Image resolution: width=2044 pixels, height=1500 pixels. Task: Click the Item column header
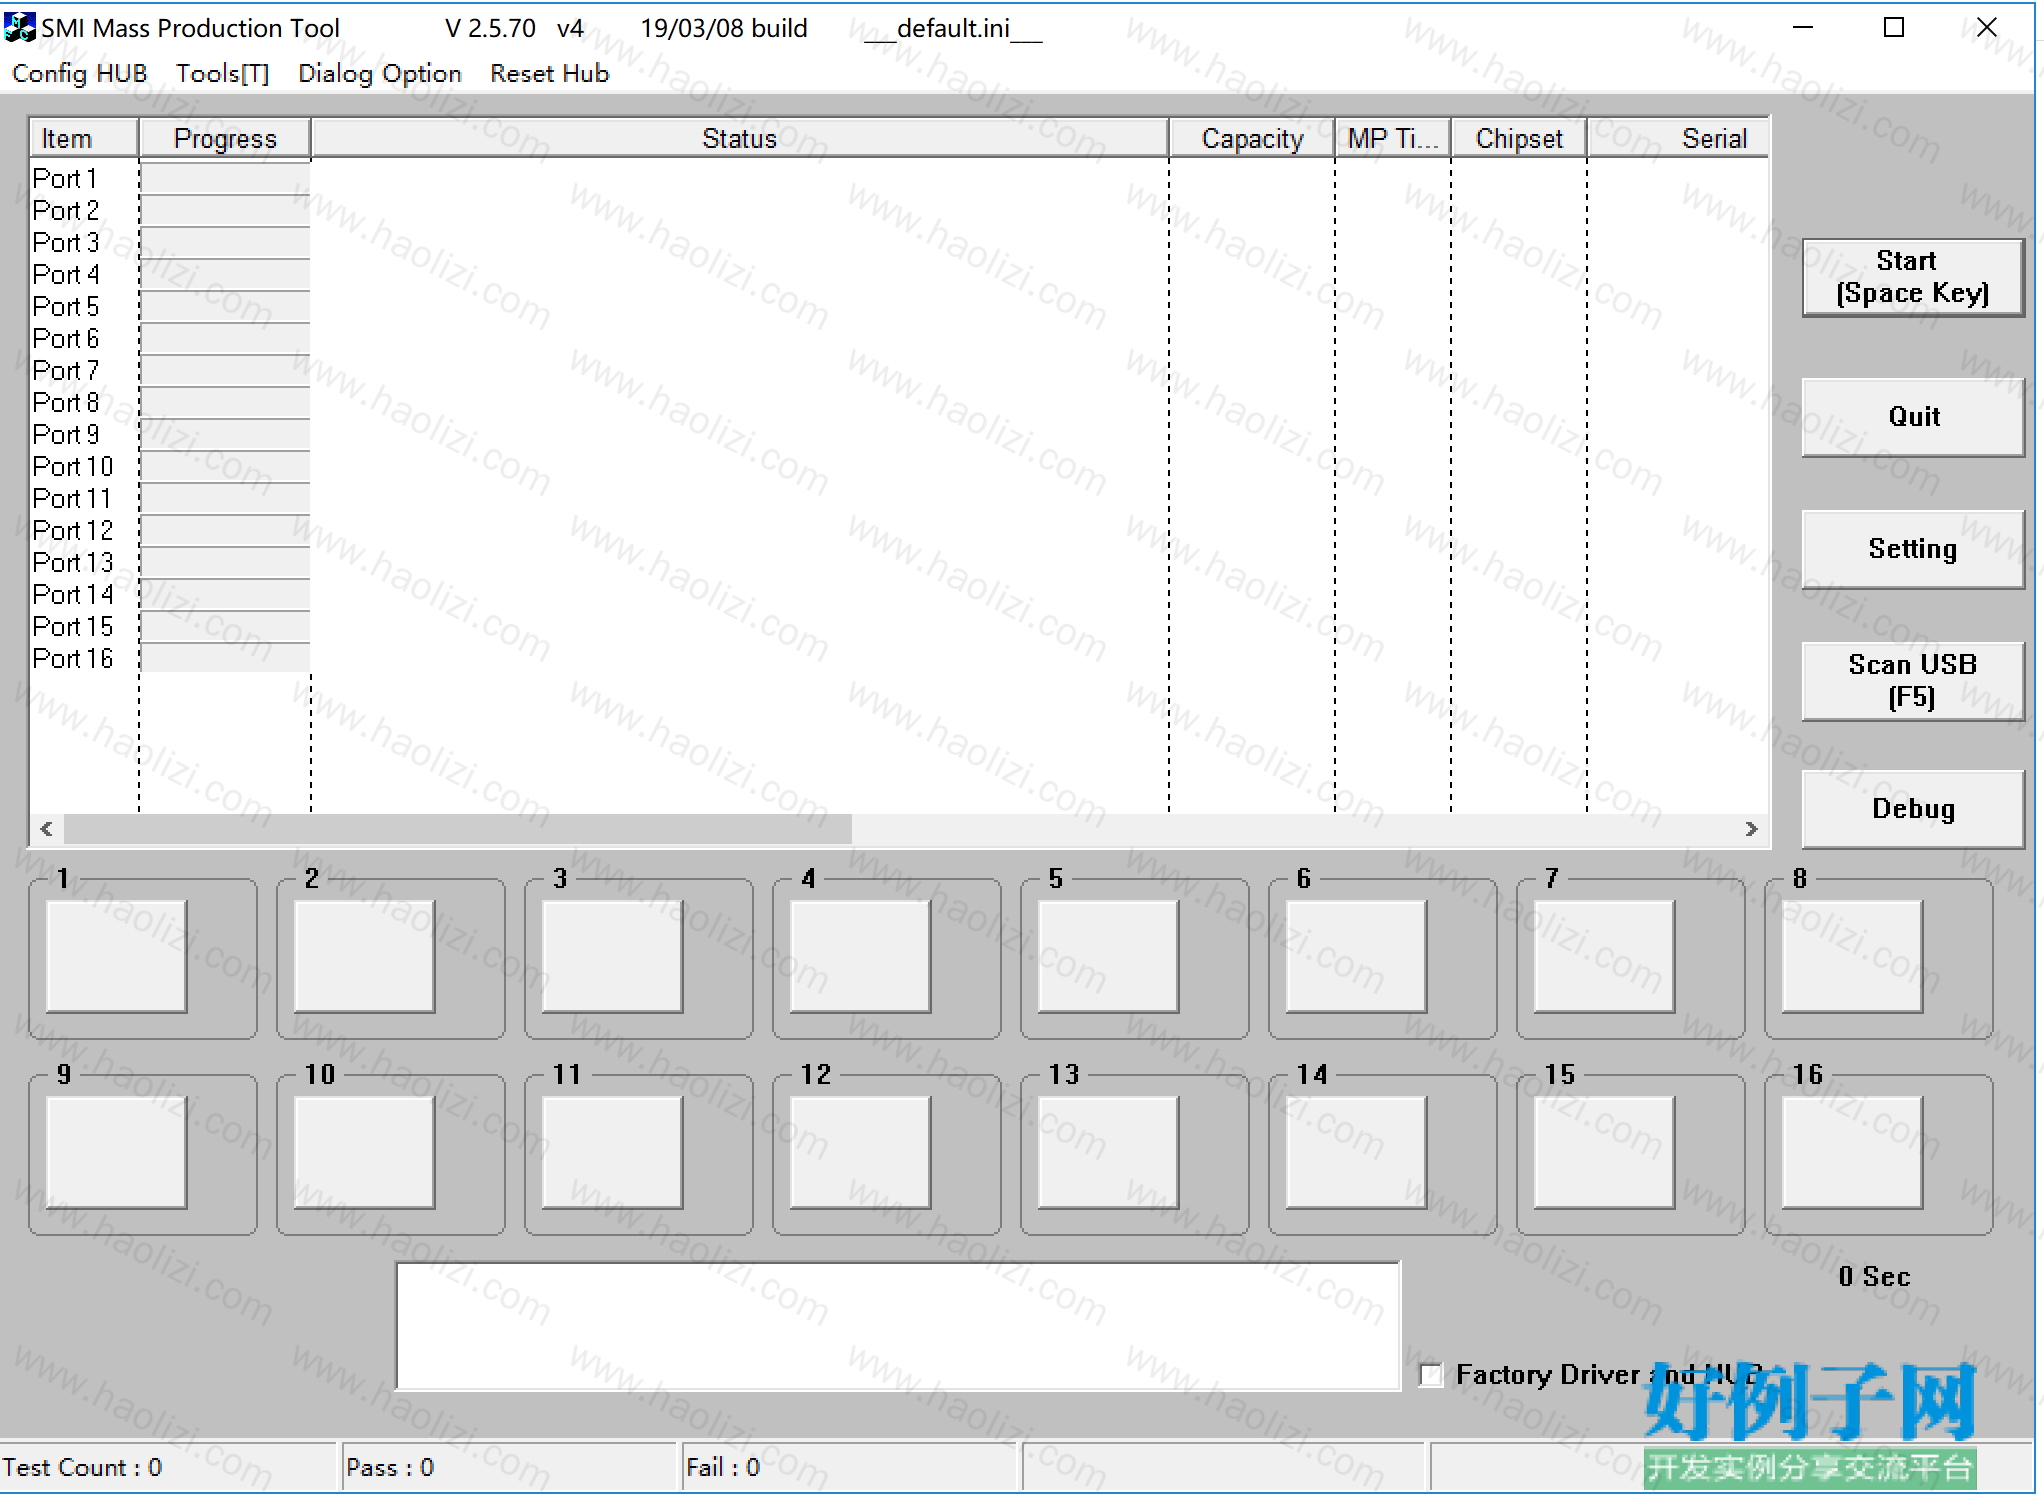[x=84, y=138]
